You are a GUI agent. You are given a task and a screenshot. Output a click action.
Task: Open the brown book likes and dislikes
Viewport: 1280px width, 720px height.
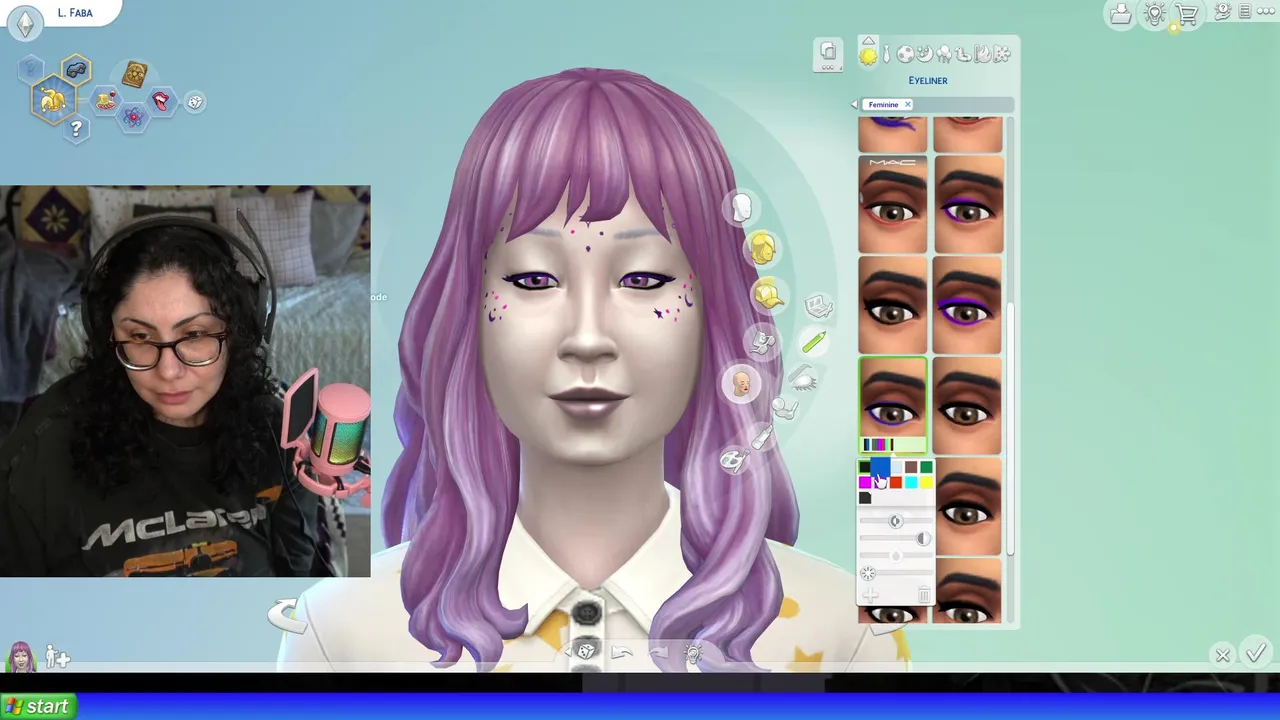point(134,74)
